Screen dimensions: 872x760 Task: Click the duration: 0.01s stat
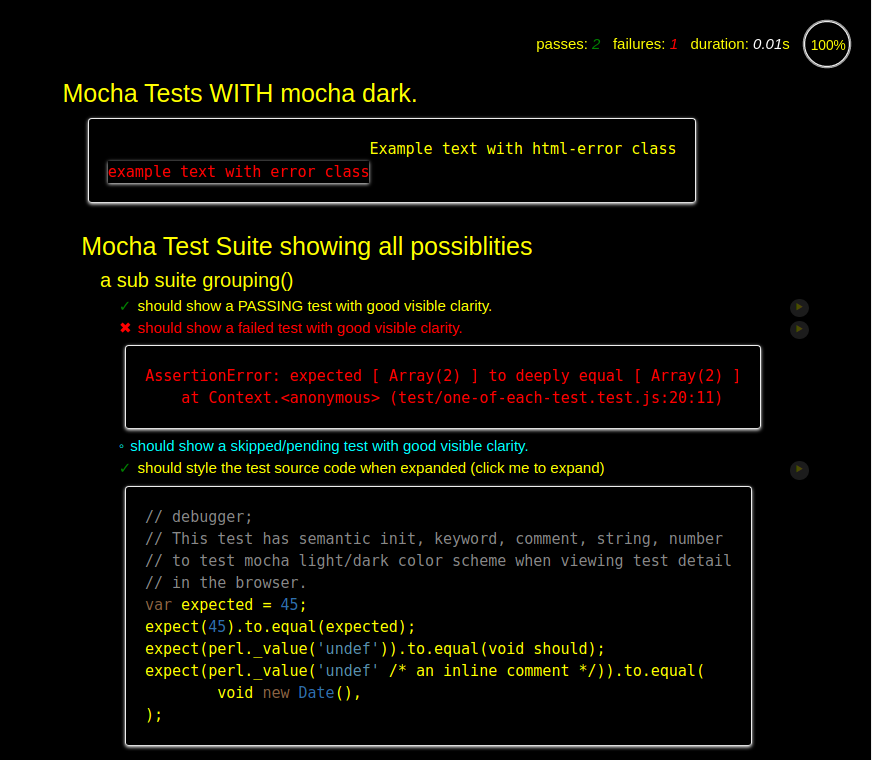(740, 44)
